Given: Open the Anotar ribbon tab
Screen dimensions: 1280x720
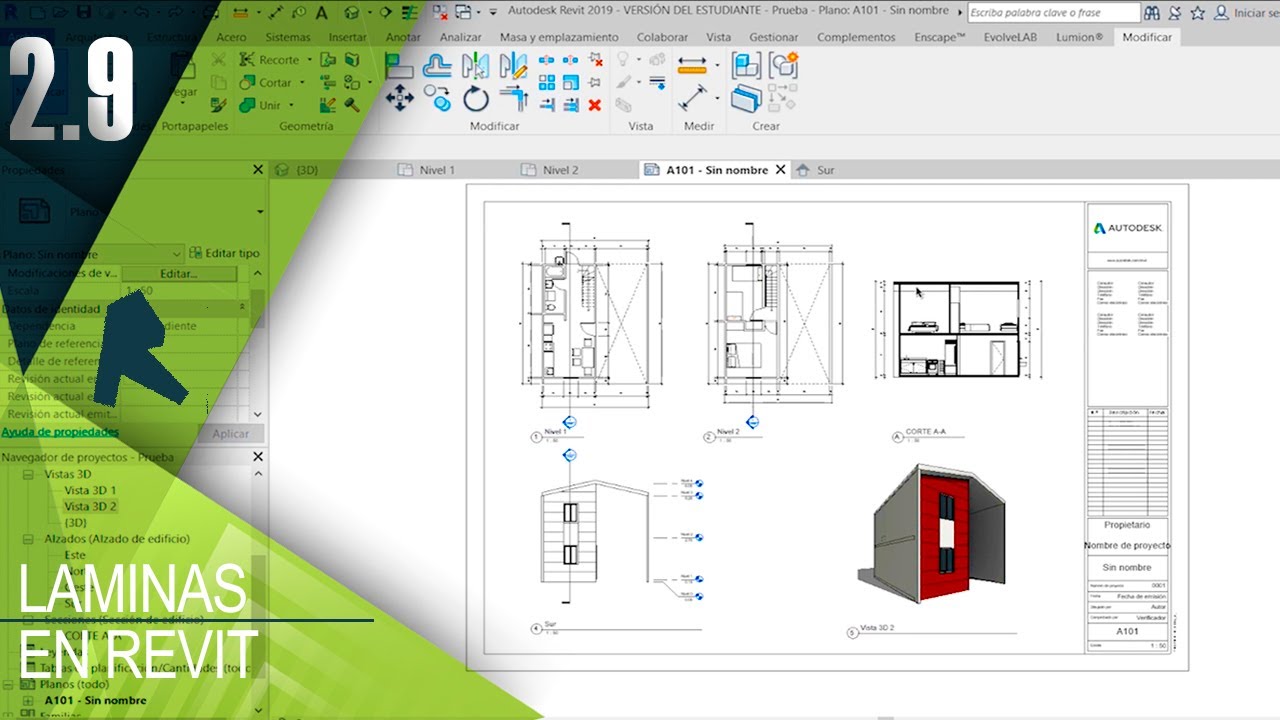Looking at the screenshot, I should pos(403,37).
